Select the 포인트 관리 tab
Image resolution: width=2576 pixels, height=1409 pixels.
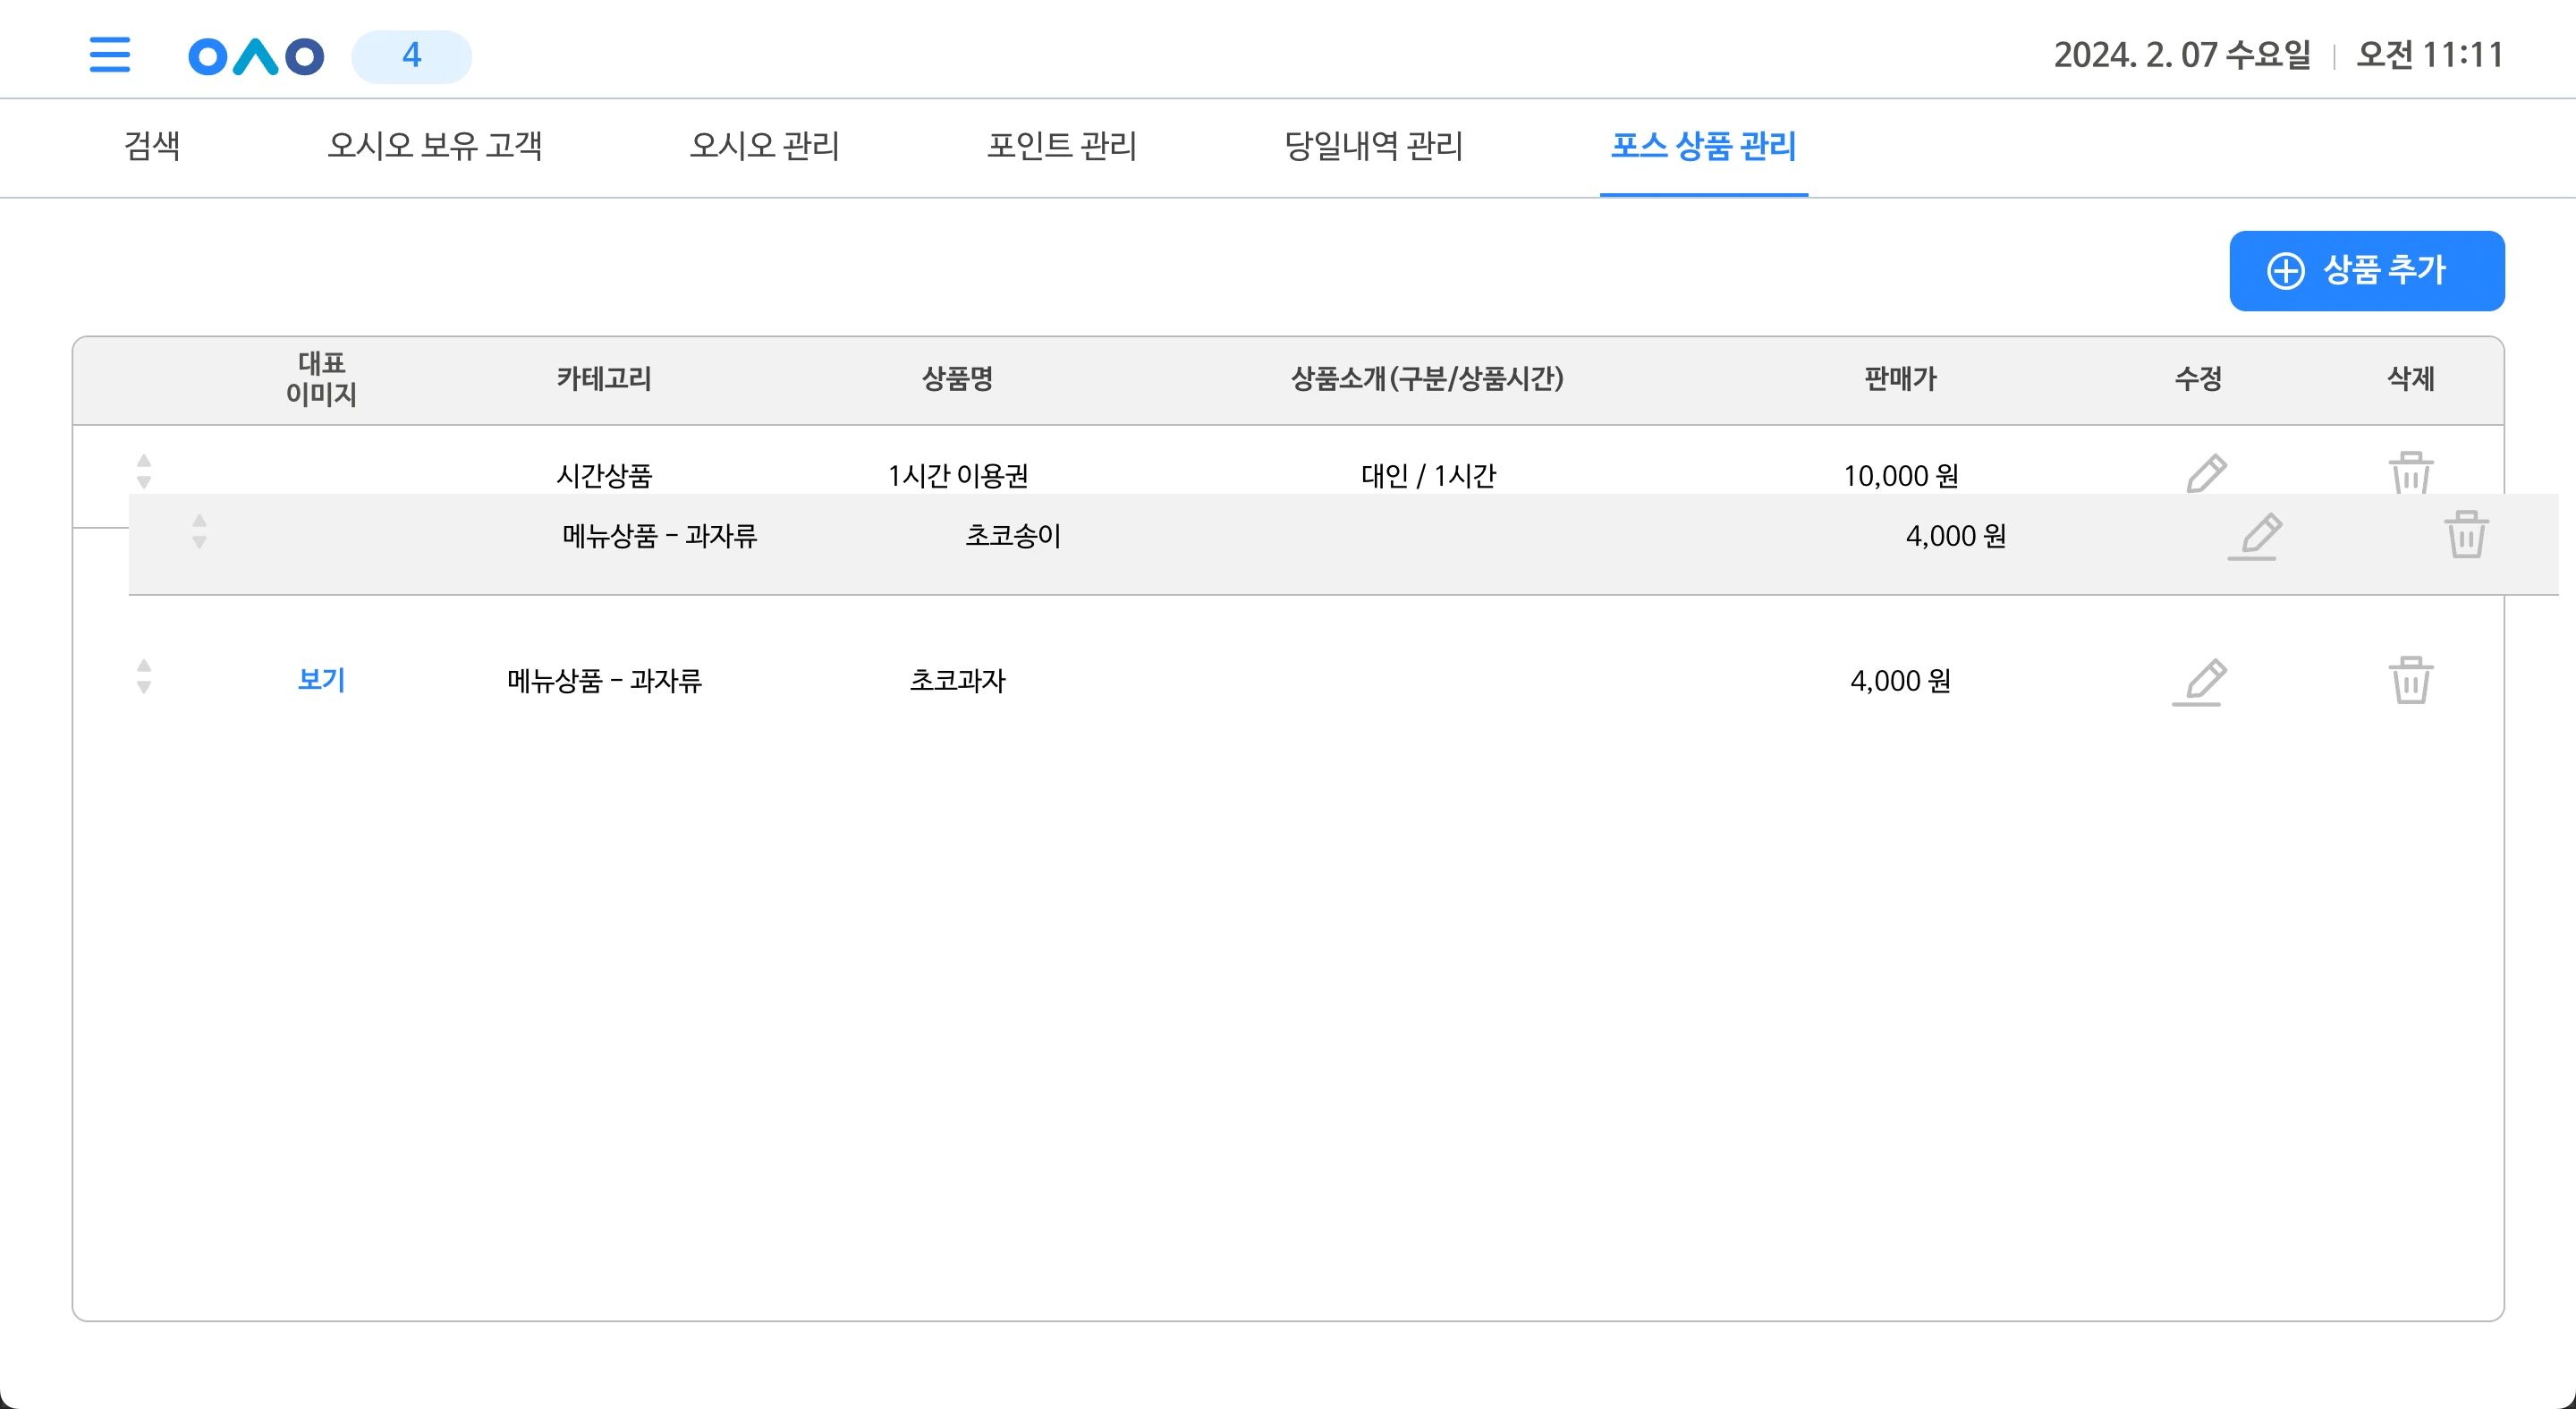[x=1062, y=146]
